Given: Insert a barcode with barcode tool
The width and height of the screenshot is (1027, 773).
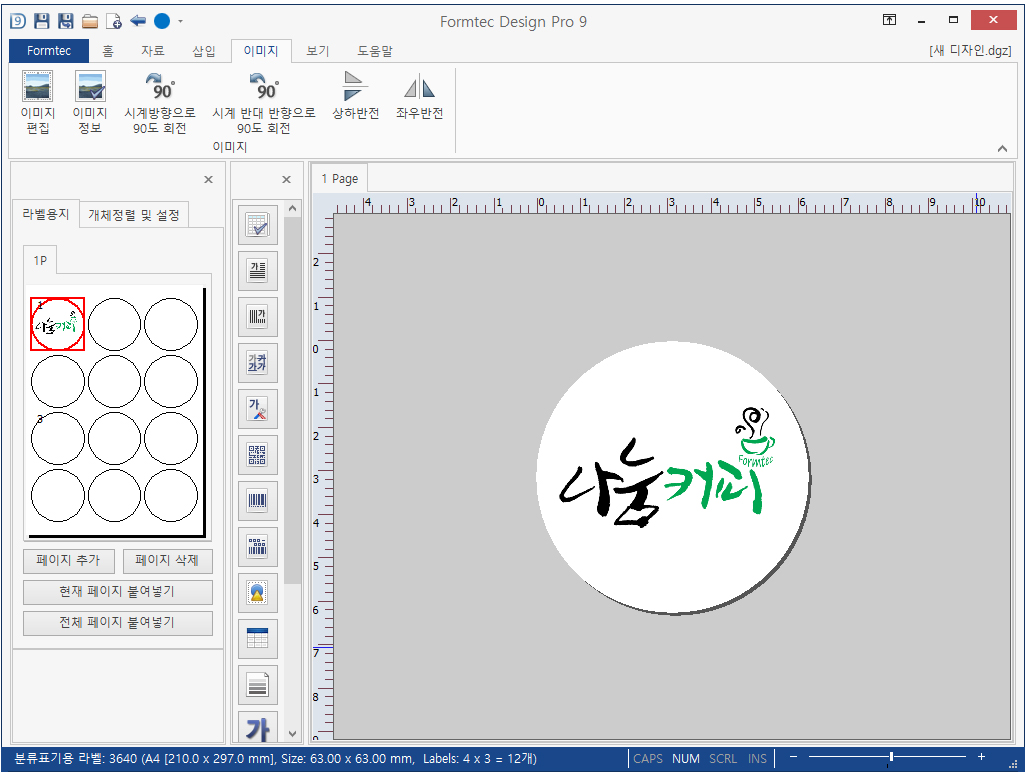Looking at the screenshot, I should pos(257,500).
